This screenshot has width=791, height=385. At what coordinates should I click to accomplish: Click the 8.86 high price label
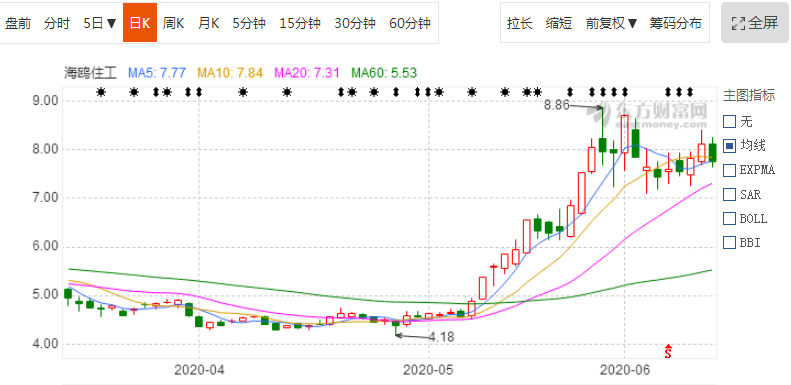(557, 105)
